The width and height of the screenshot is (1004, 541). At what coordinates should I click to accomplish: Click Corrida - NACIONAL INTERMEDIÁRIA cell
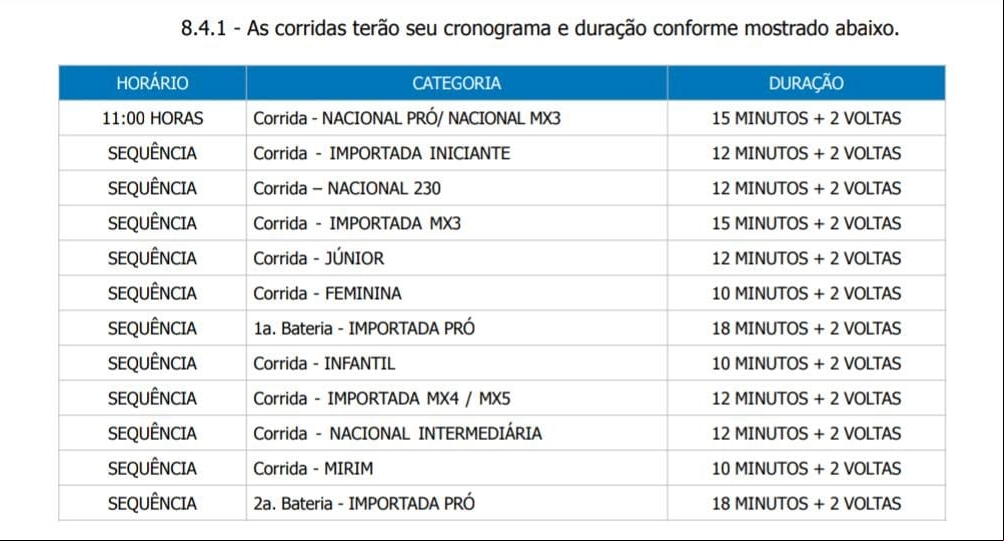click(457, 433)
